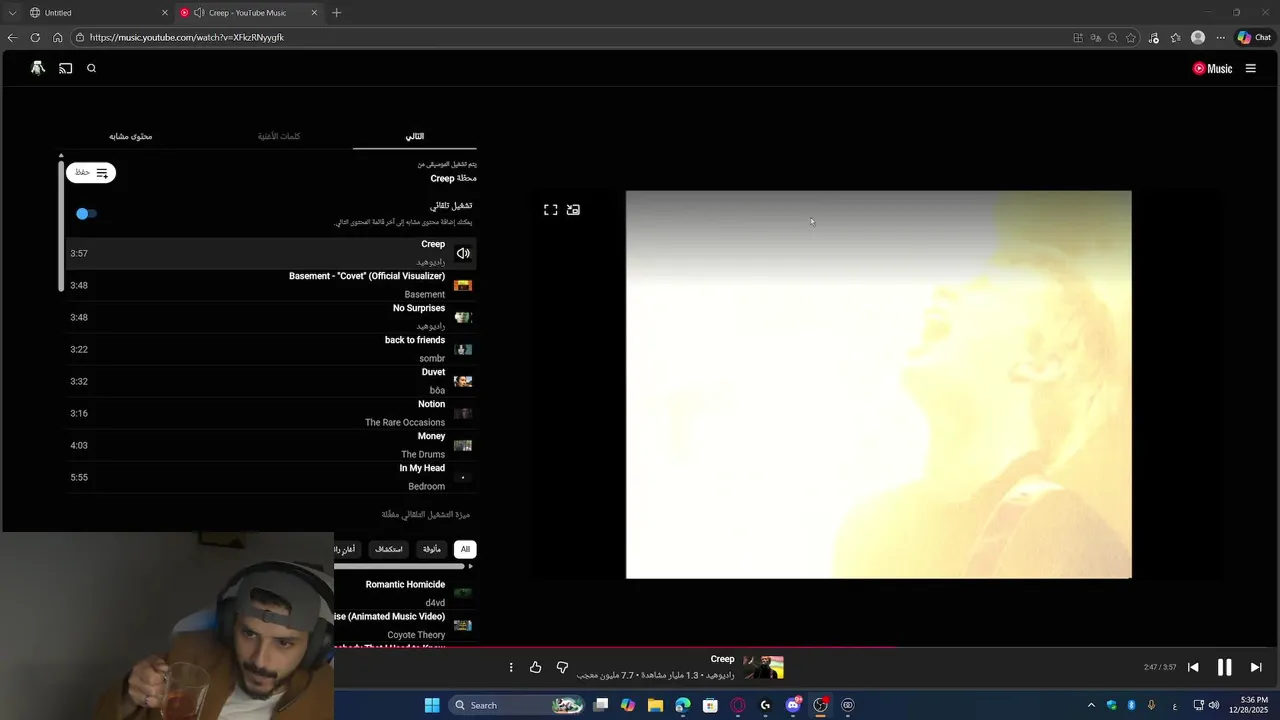Play back to friends by sombr
This screenshot has height=720, width=1280.
tap(270, 349)
